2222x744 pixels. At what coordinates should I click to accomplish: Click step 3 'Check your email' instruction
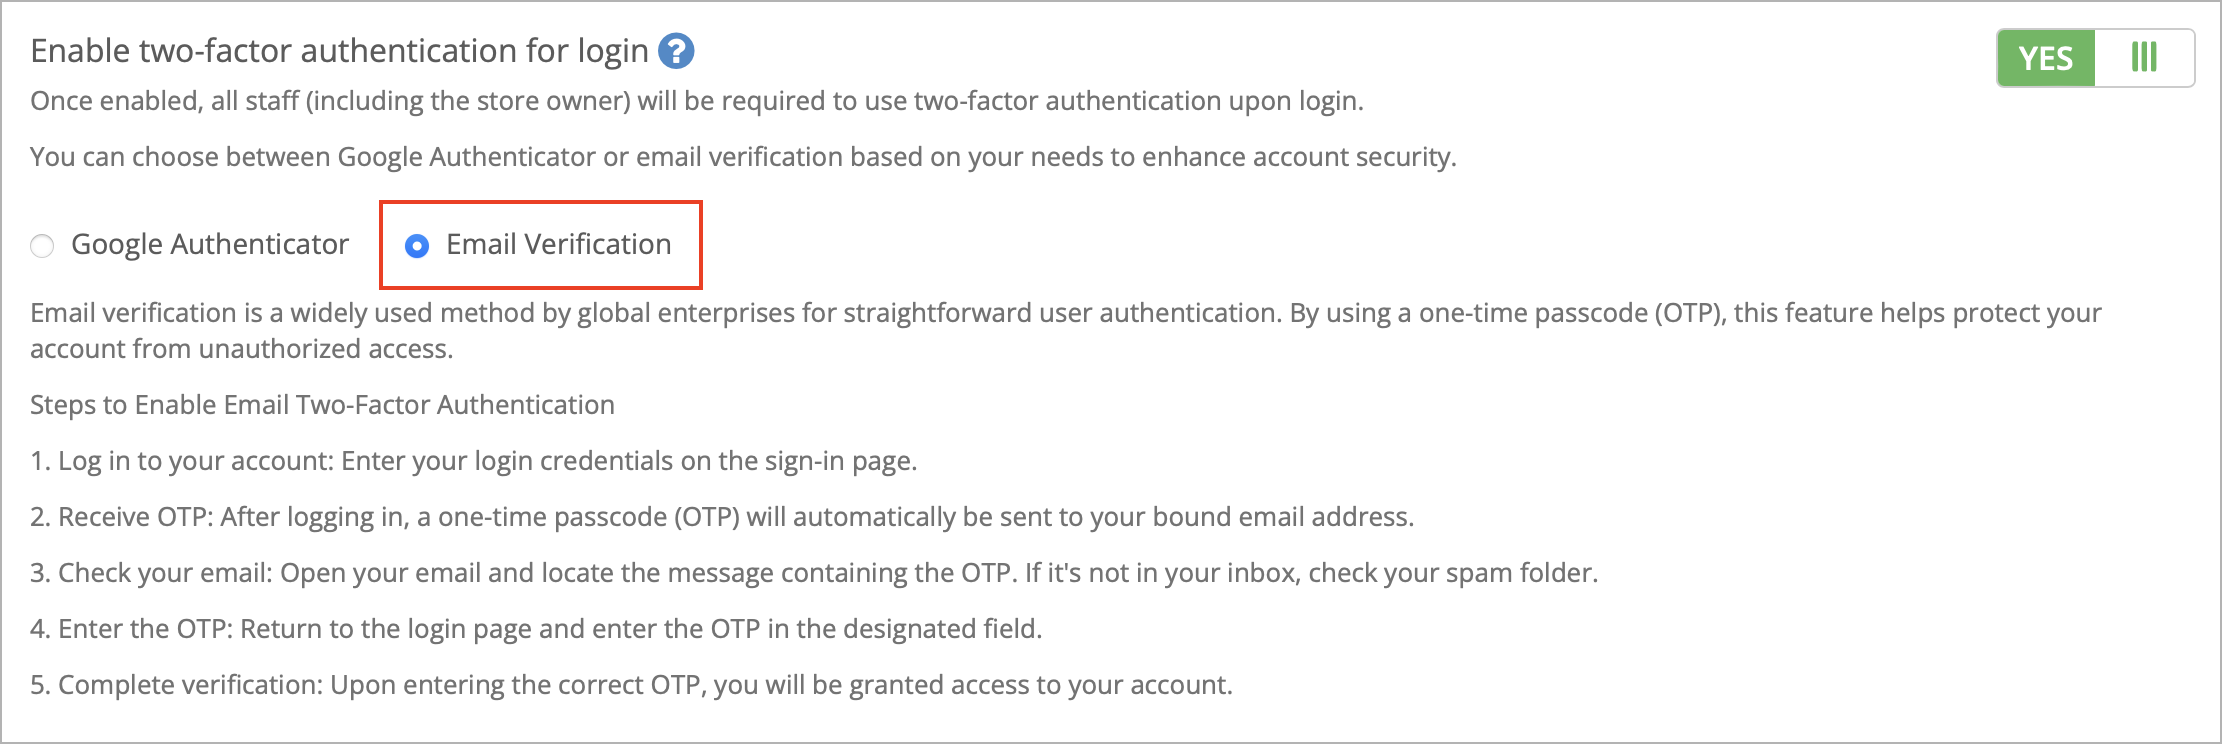tap(813, 573)
